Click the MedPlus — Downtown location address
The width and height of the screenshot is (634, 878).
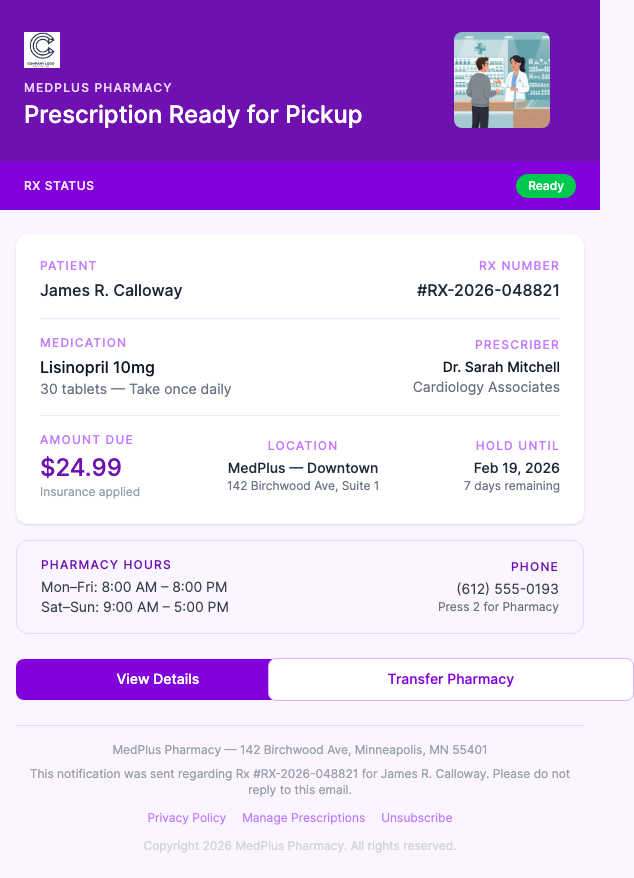pos(302,468)
